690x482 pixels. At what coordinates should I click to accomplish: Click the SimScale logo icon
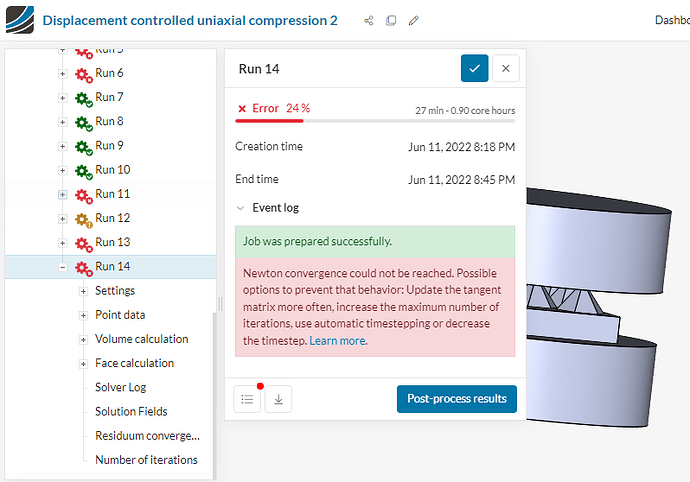pos(20,20)
